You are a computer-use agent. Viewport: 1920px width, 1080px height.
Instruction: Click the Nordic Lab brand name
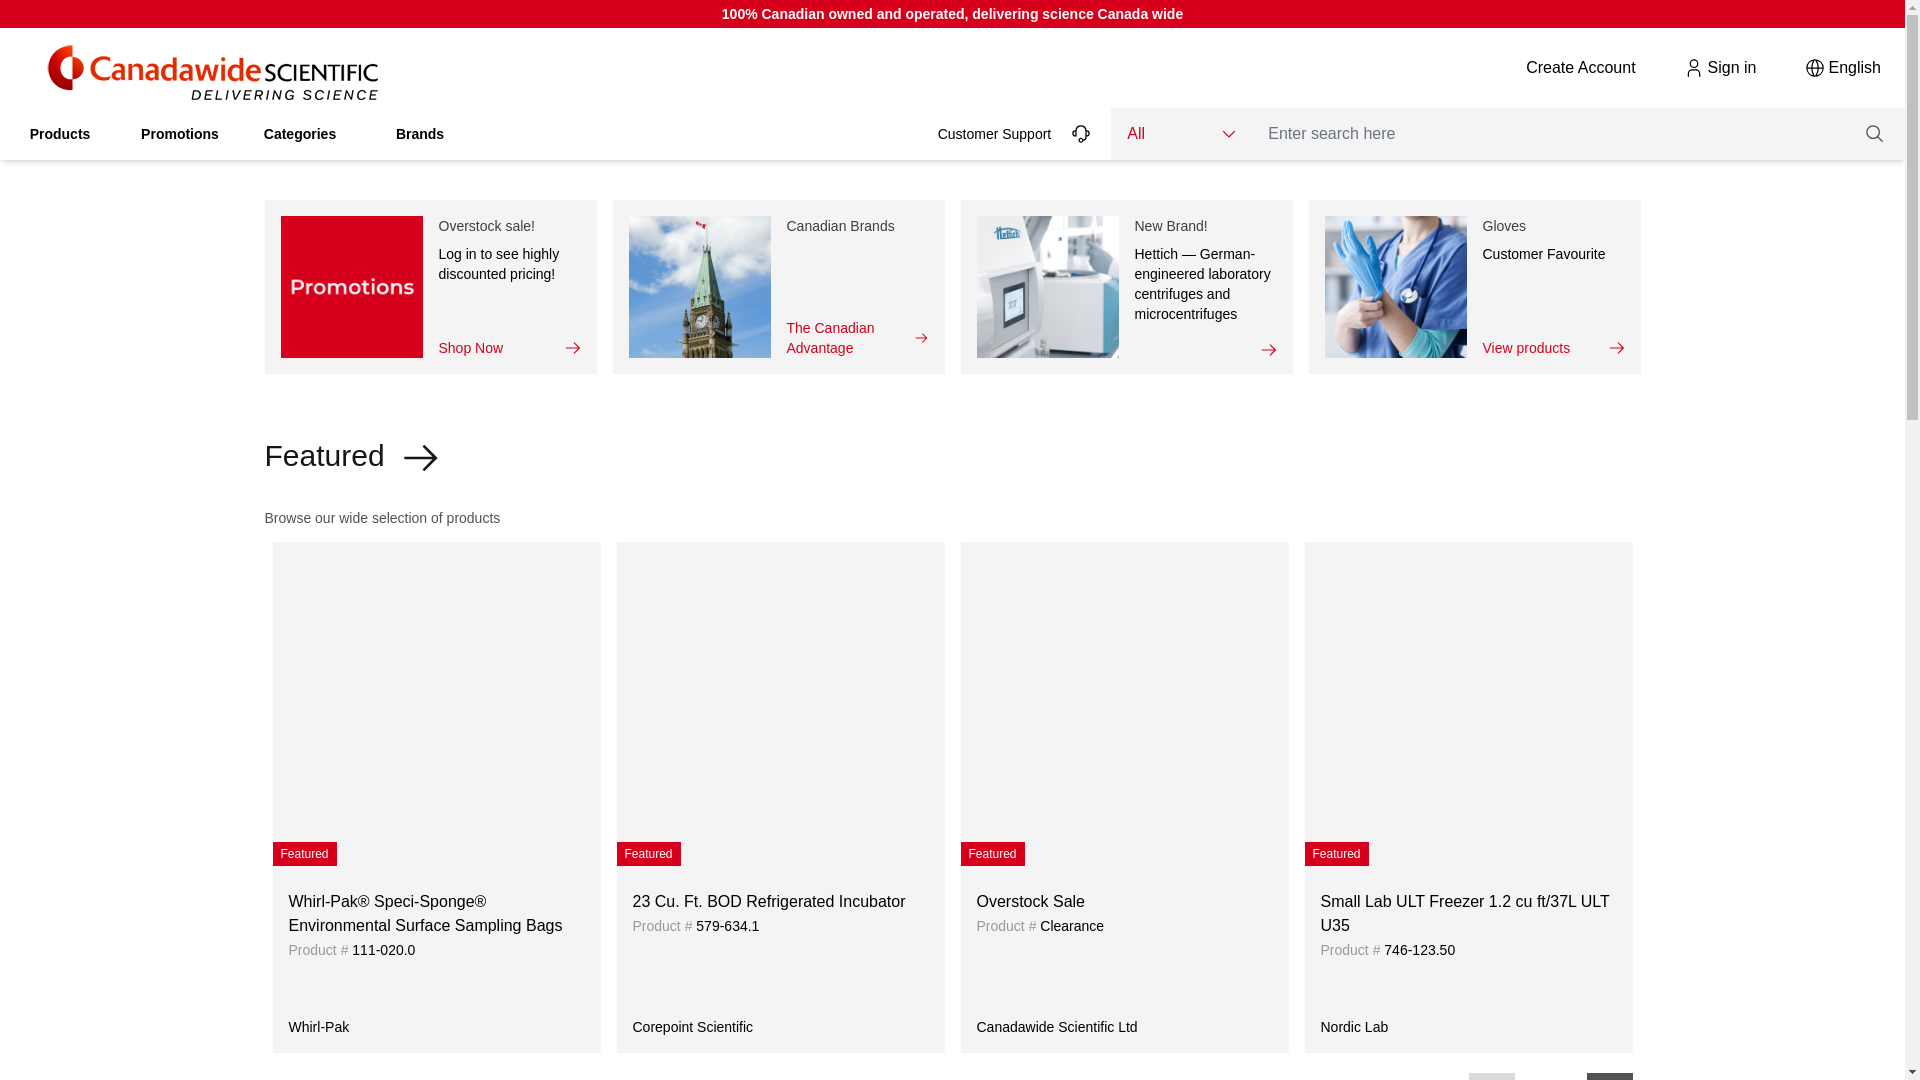point(1354,1027)
